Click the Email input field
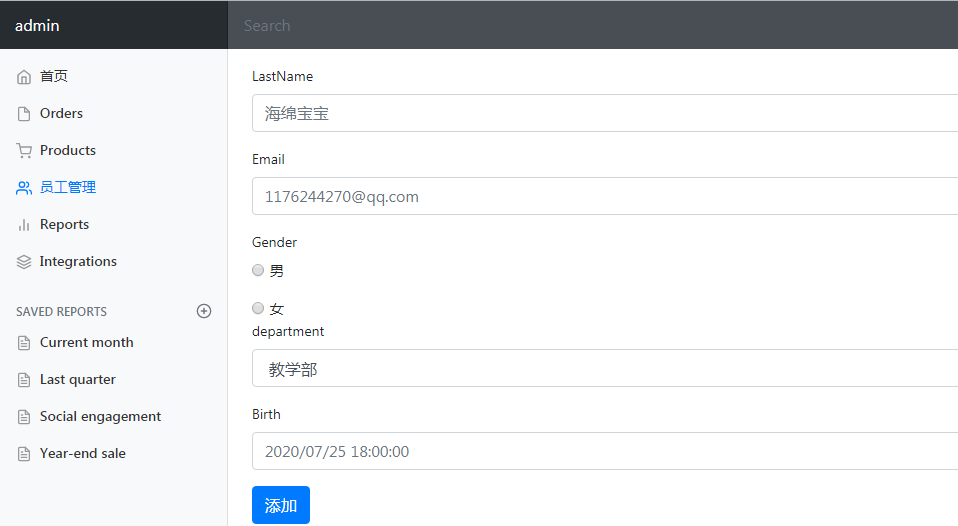 click(605, 196)
